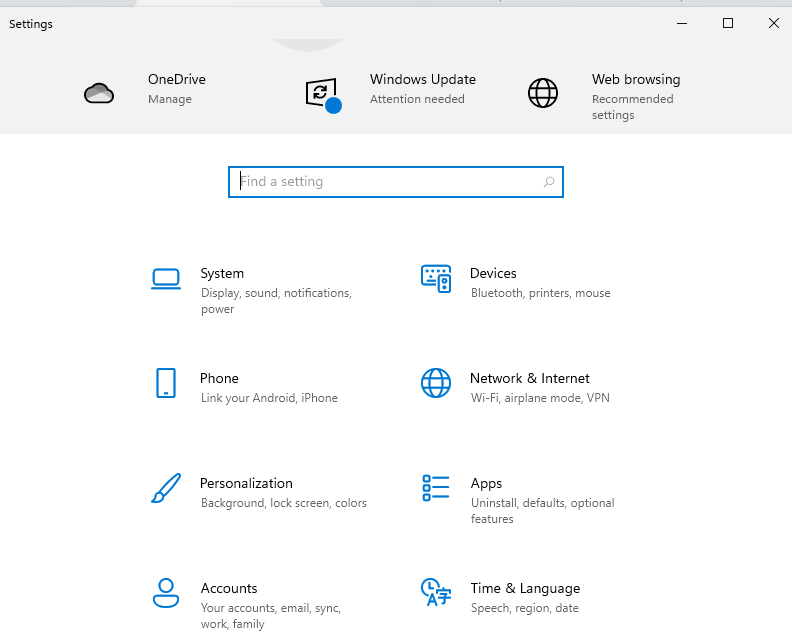Click the Windows Update sync icon
This screenshot has width=792, height=638.
tap(323, 94)
